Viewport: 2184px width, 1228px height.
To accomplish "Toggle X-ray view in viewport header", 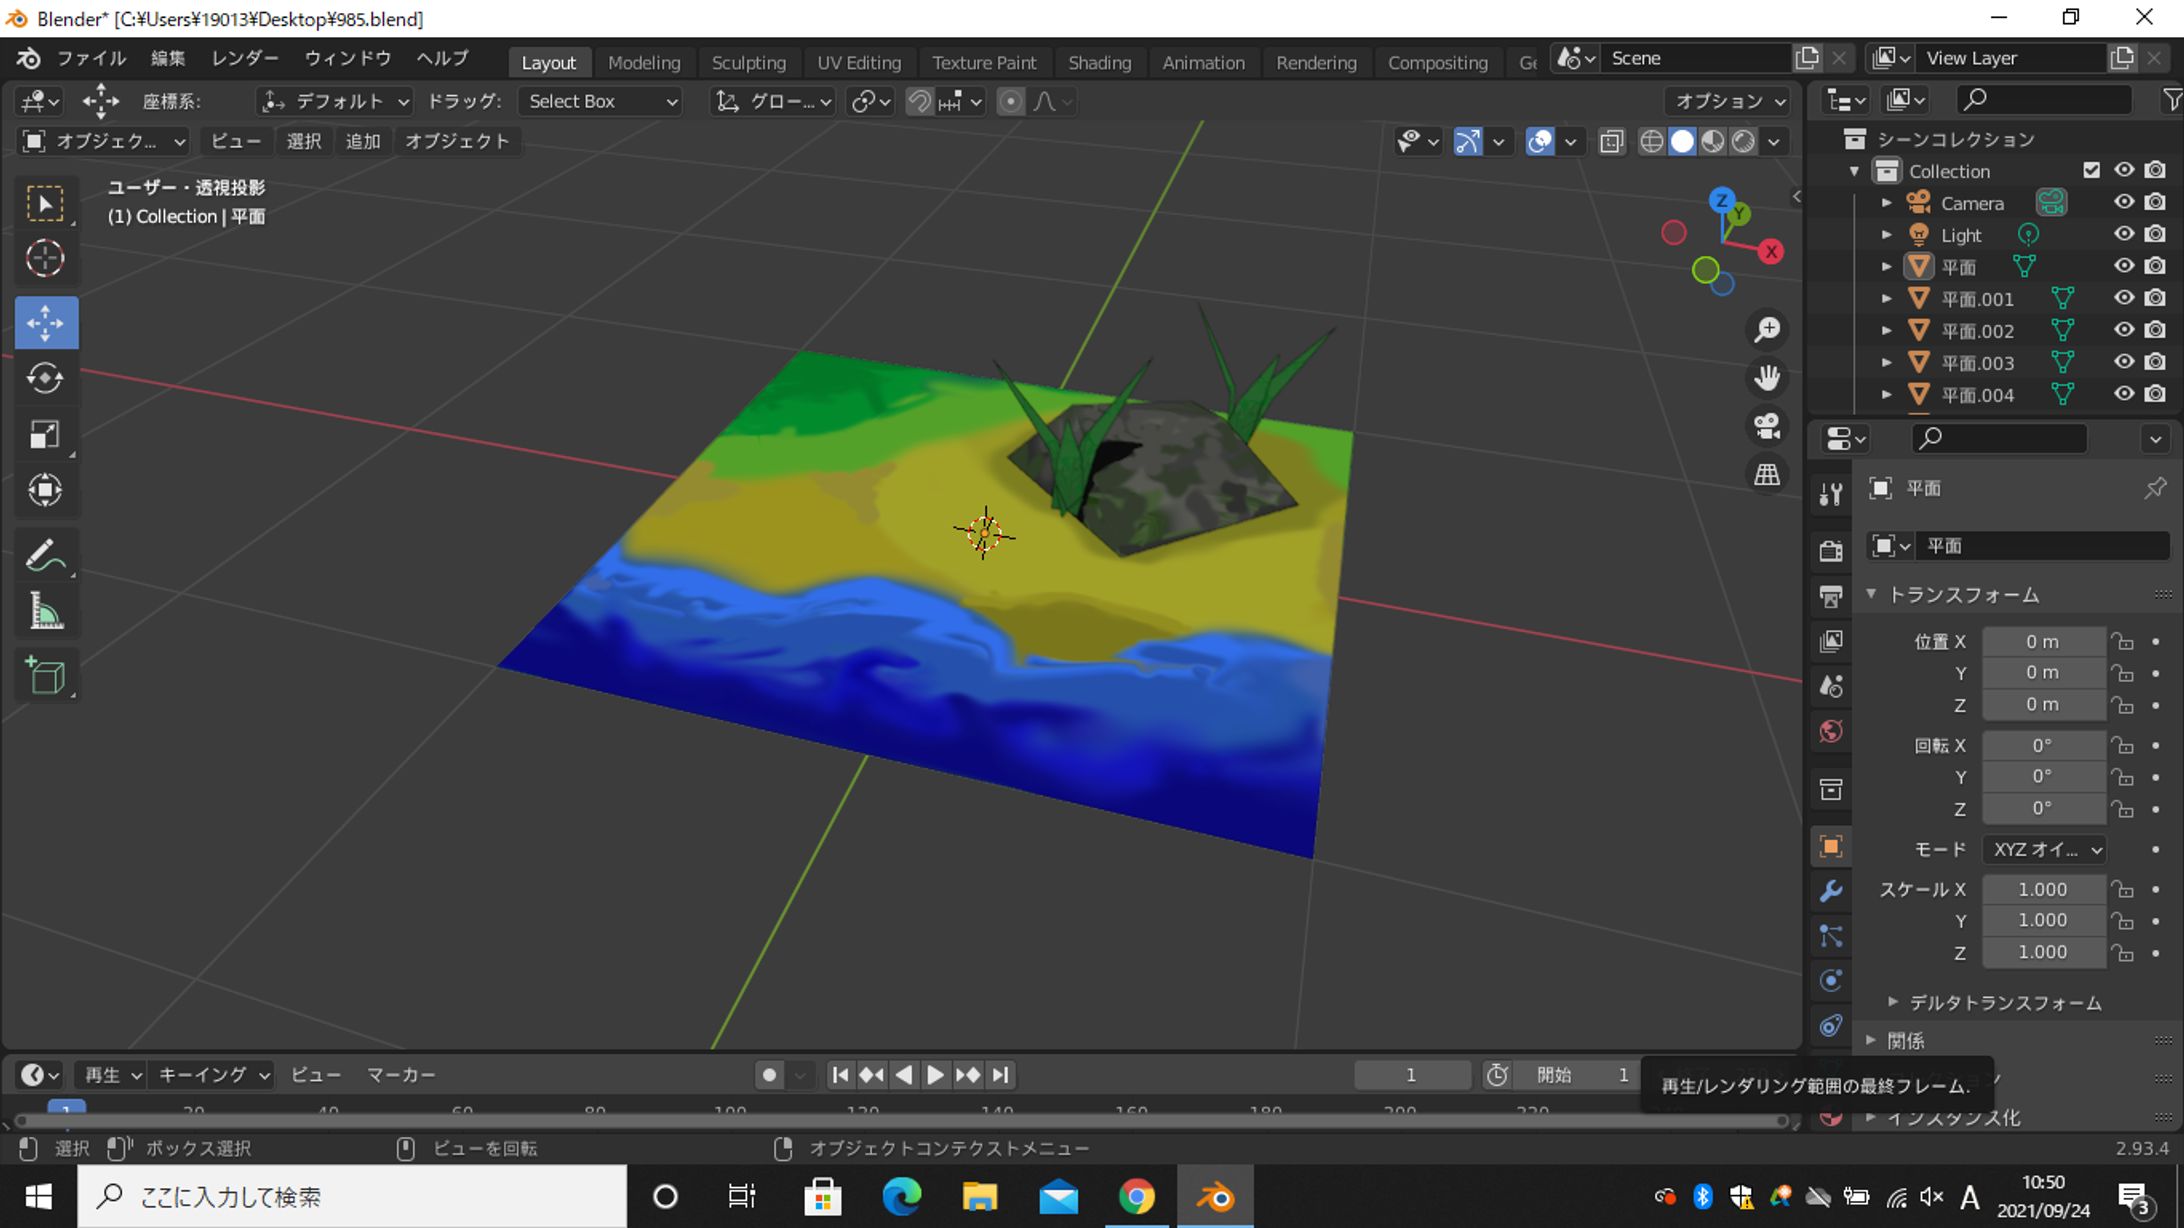I will [1610, 141].
